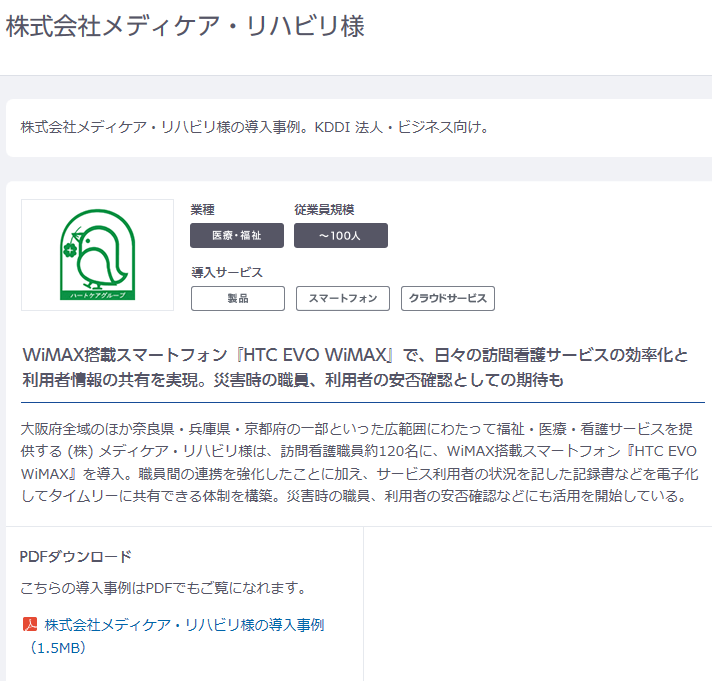The width and height of the screenshot is (712, 681).
Task: Click the クラウドサービス service tag
Action: tap(447, 298)
